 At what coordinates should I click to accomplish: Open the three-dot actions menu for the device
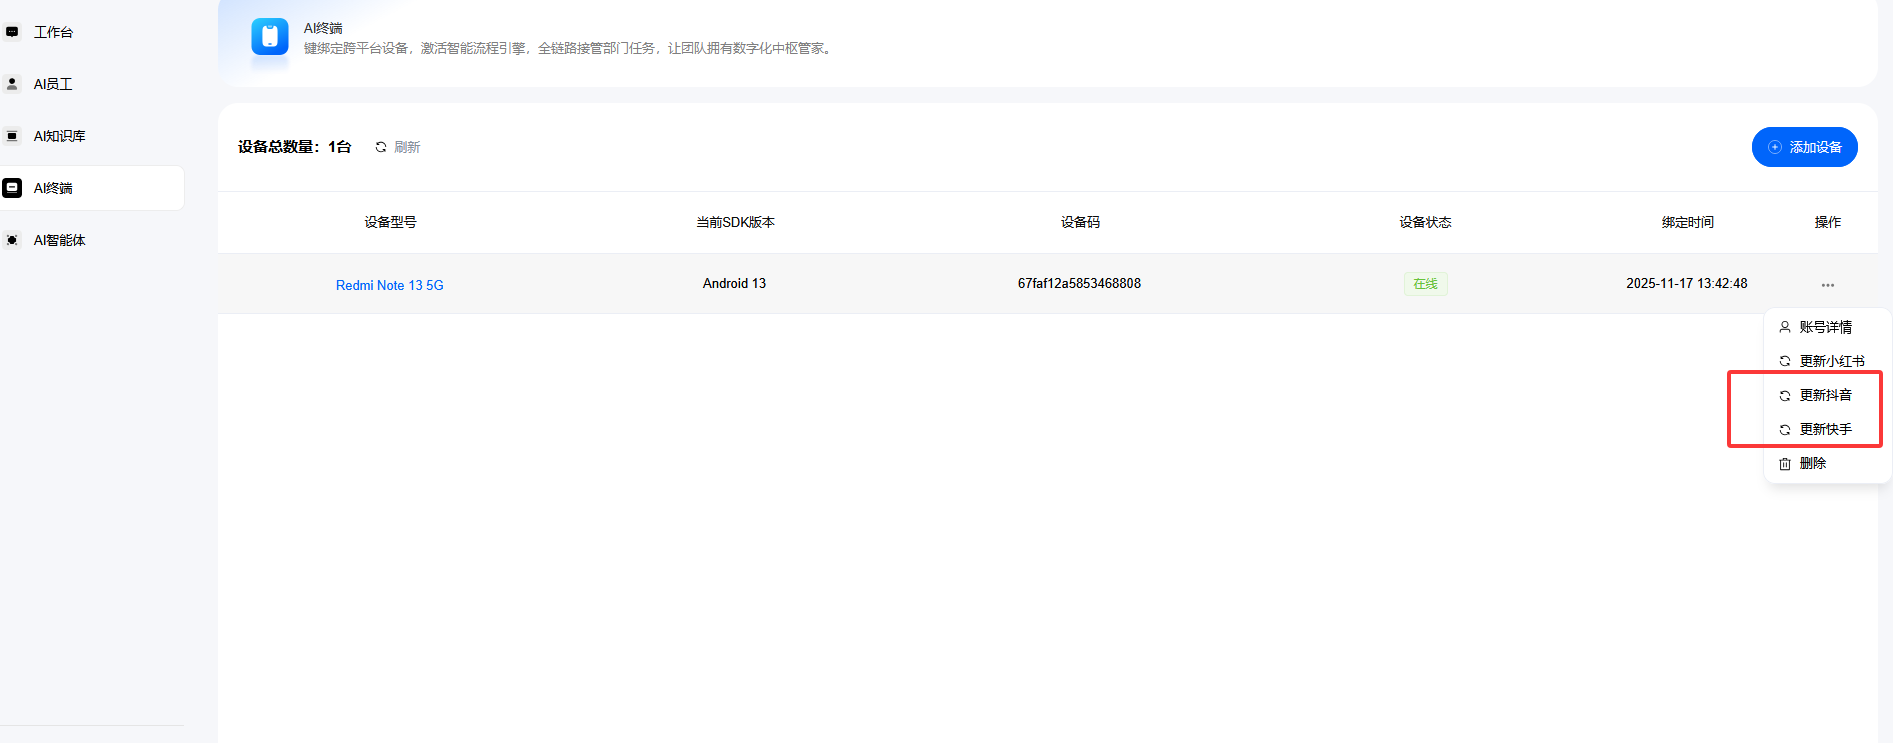pyautogui.click(x=1827, y=285)
